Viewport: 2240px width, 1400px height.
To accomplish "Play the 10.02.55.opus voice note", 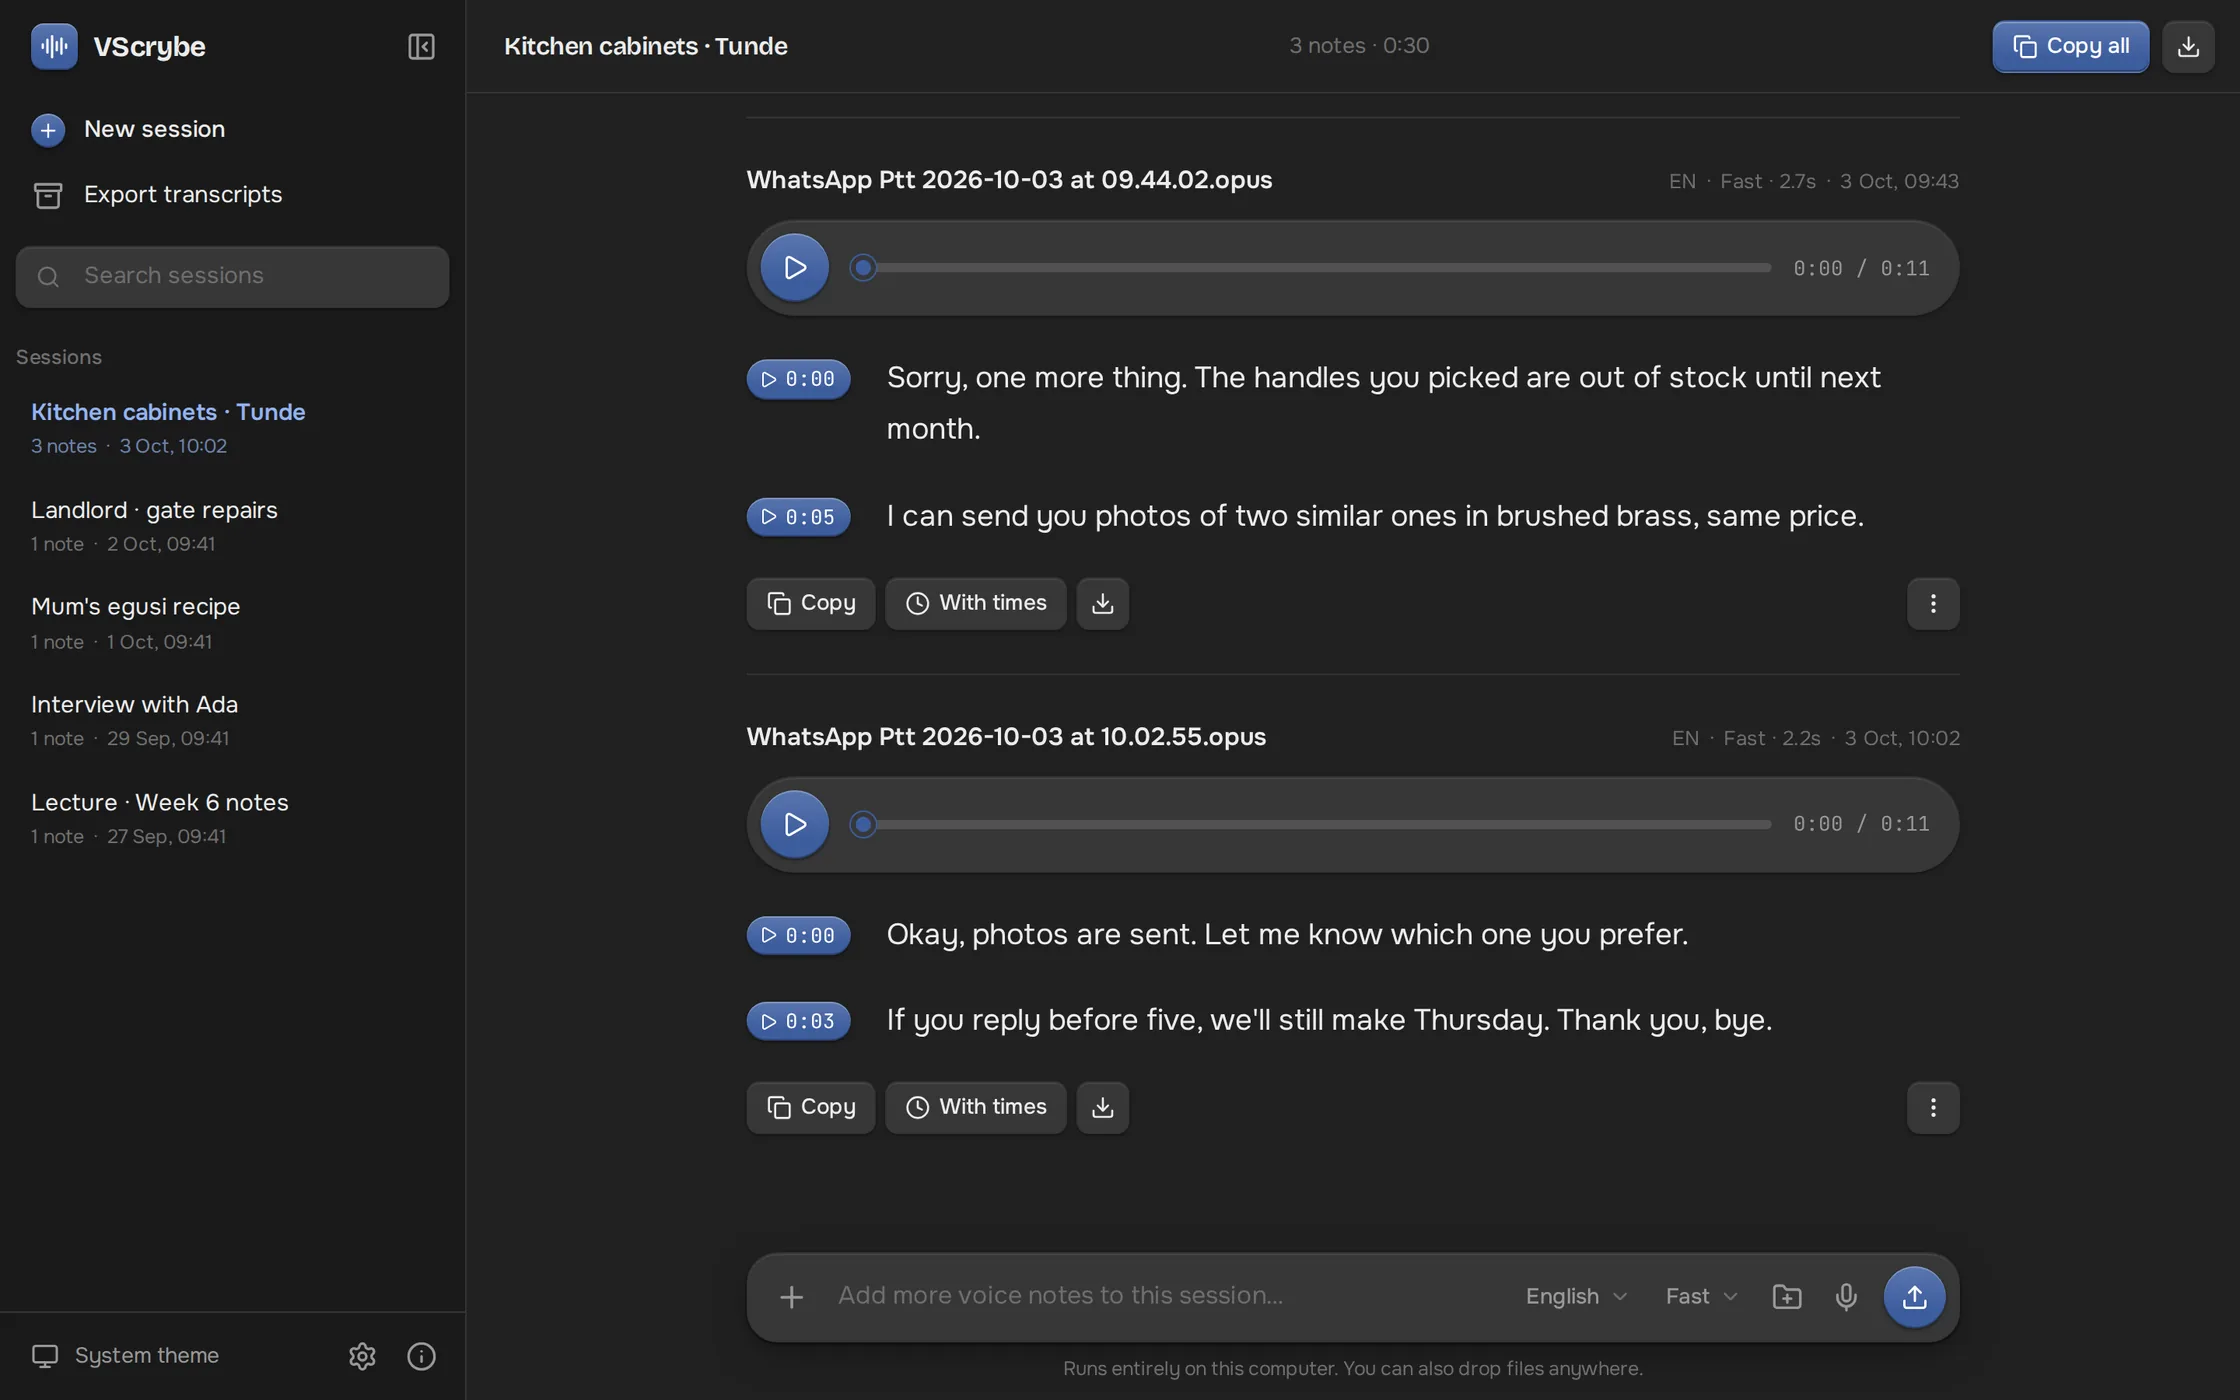I will pyautogui.click(x=794, y=824).
